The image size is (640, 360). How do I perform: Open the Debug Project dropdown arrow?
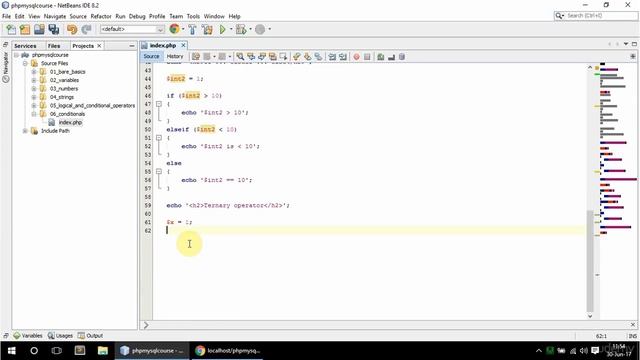coord(250,29)
